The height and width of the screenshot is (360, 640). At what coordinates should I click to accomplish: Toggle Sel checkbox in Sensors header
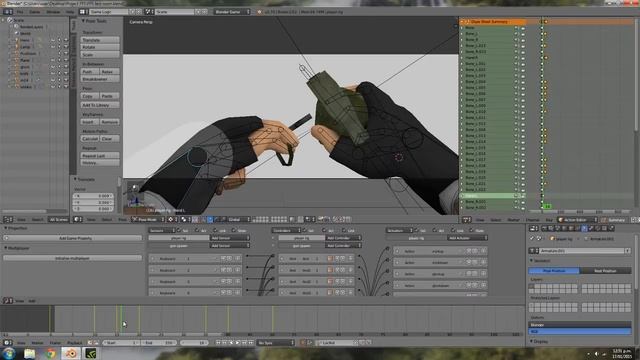tap(180, 231)
